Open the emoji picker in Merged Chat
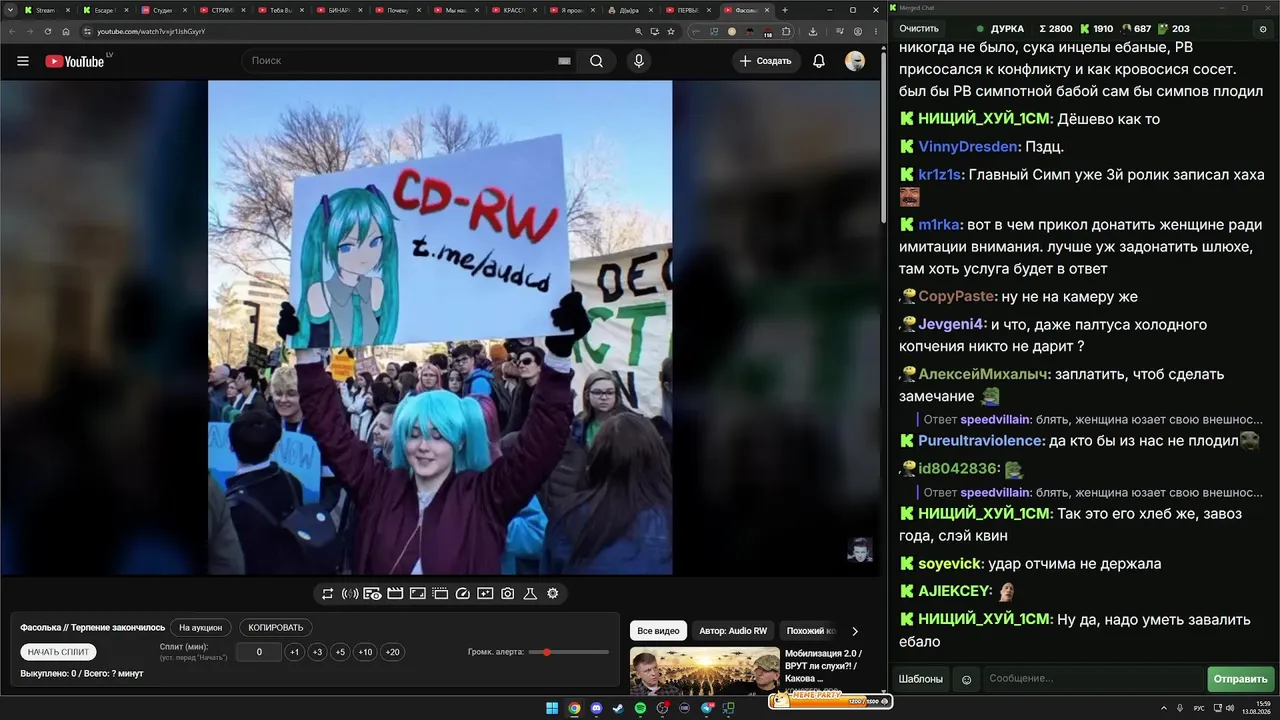 coord(966,679)
